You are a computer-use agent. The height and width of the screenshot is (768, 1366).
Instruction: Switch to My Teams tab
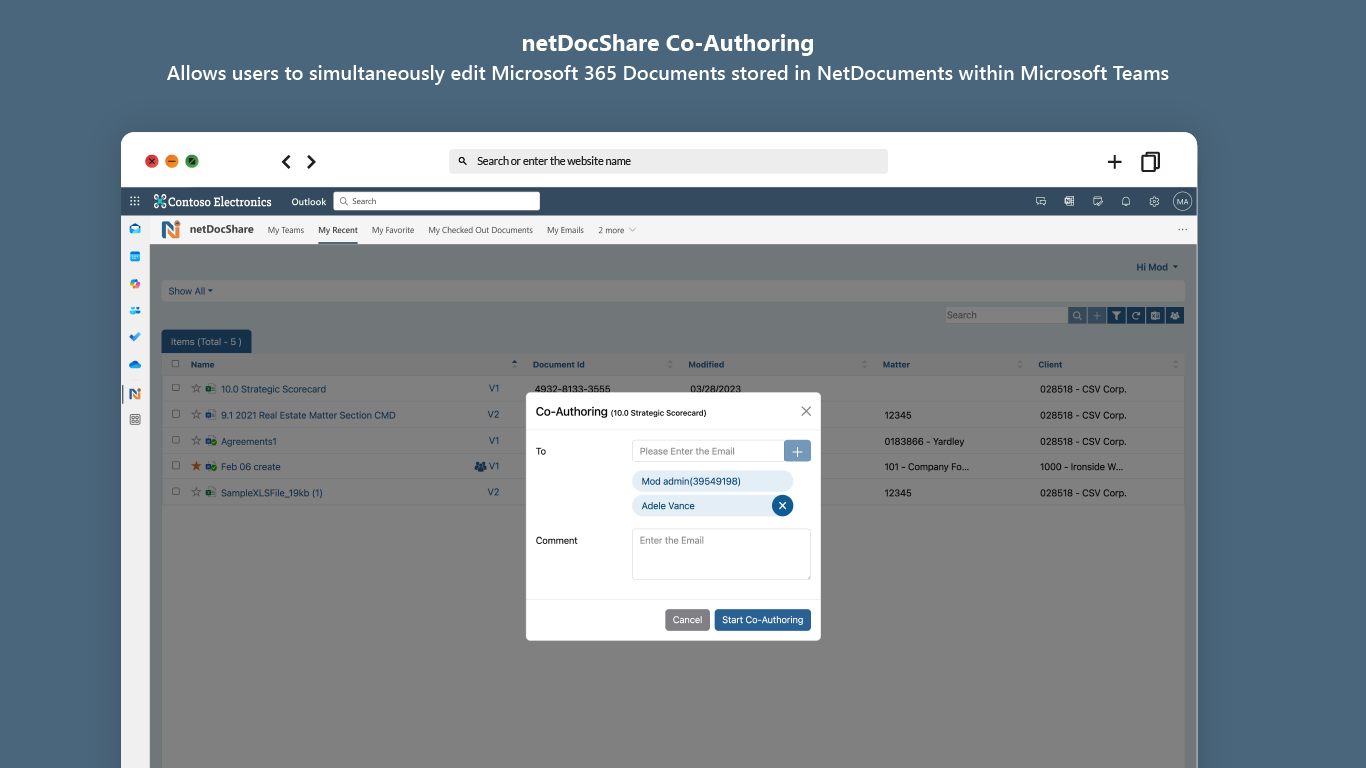(286, 230)
